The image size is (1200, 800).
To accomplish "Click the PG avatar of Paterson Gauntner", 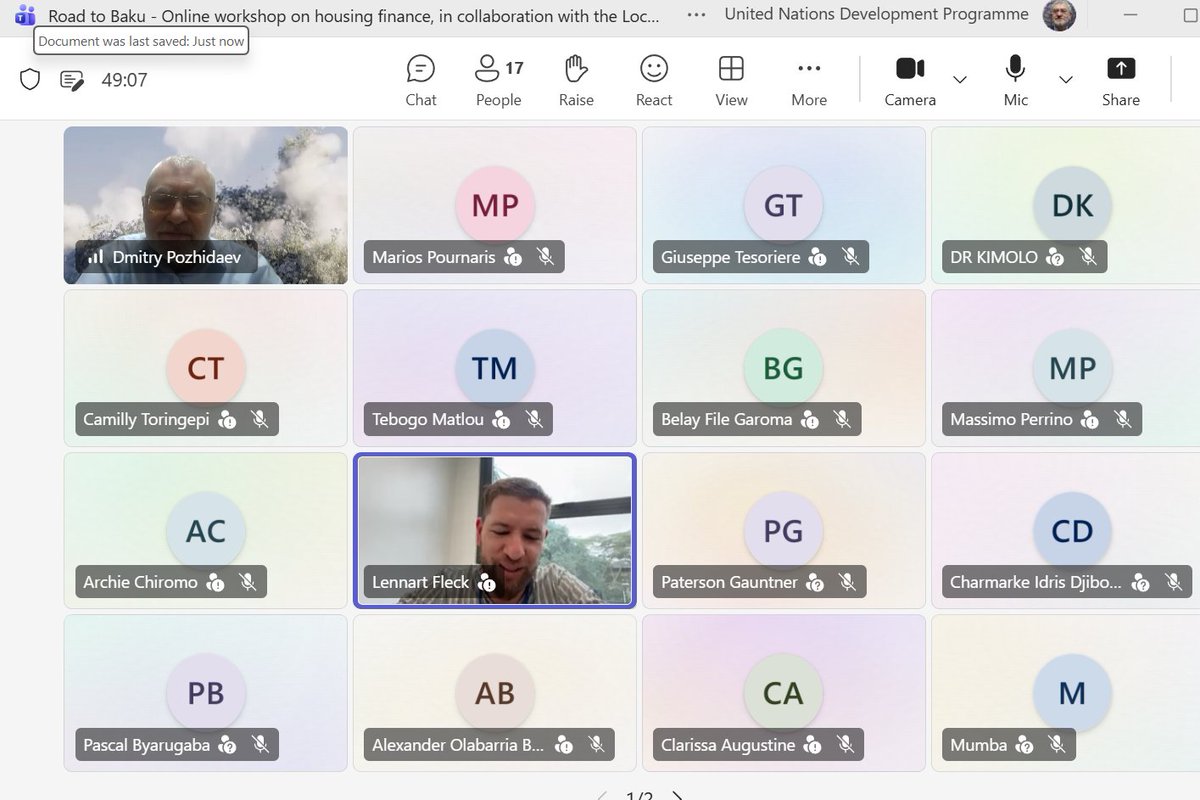I will [x=783, y=531].
